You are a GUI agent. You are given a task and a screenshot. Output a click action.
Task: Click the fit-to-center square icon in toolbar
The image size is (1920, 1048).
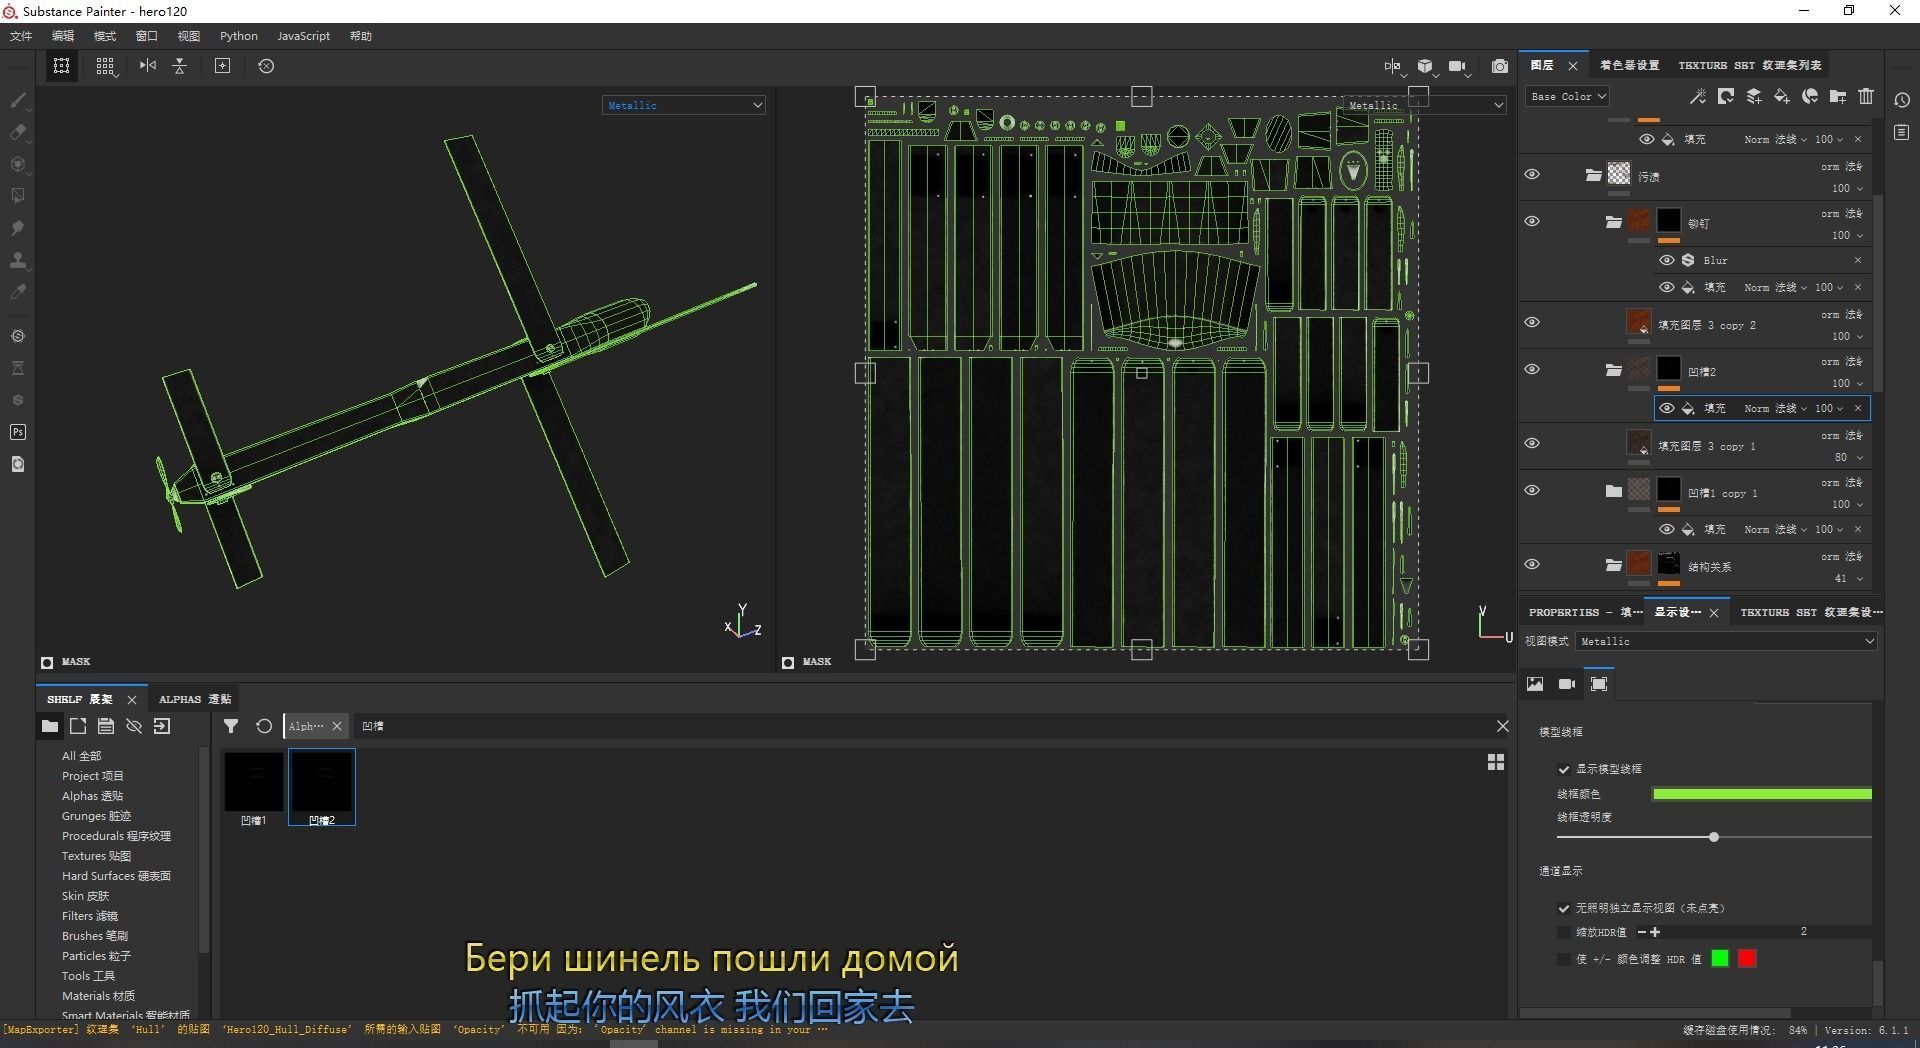223,66
